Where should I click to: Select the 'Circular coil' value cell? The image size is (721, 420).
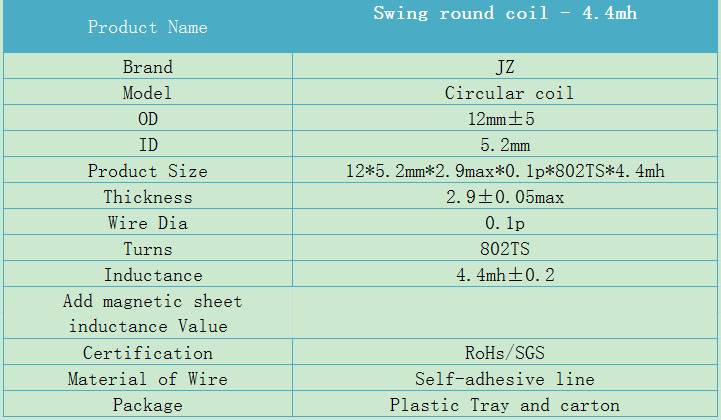click(505, 93)
